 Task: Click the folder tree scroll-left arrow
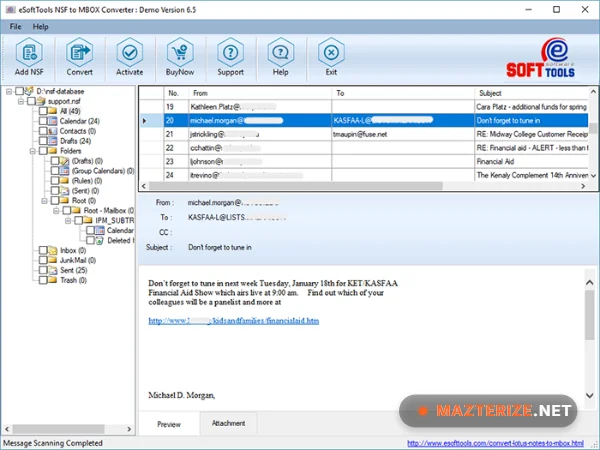[x=7, y=429]
